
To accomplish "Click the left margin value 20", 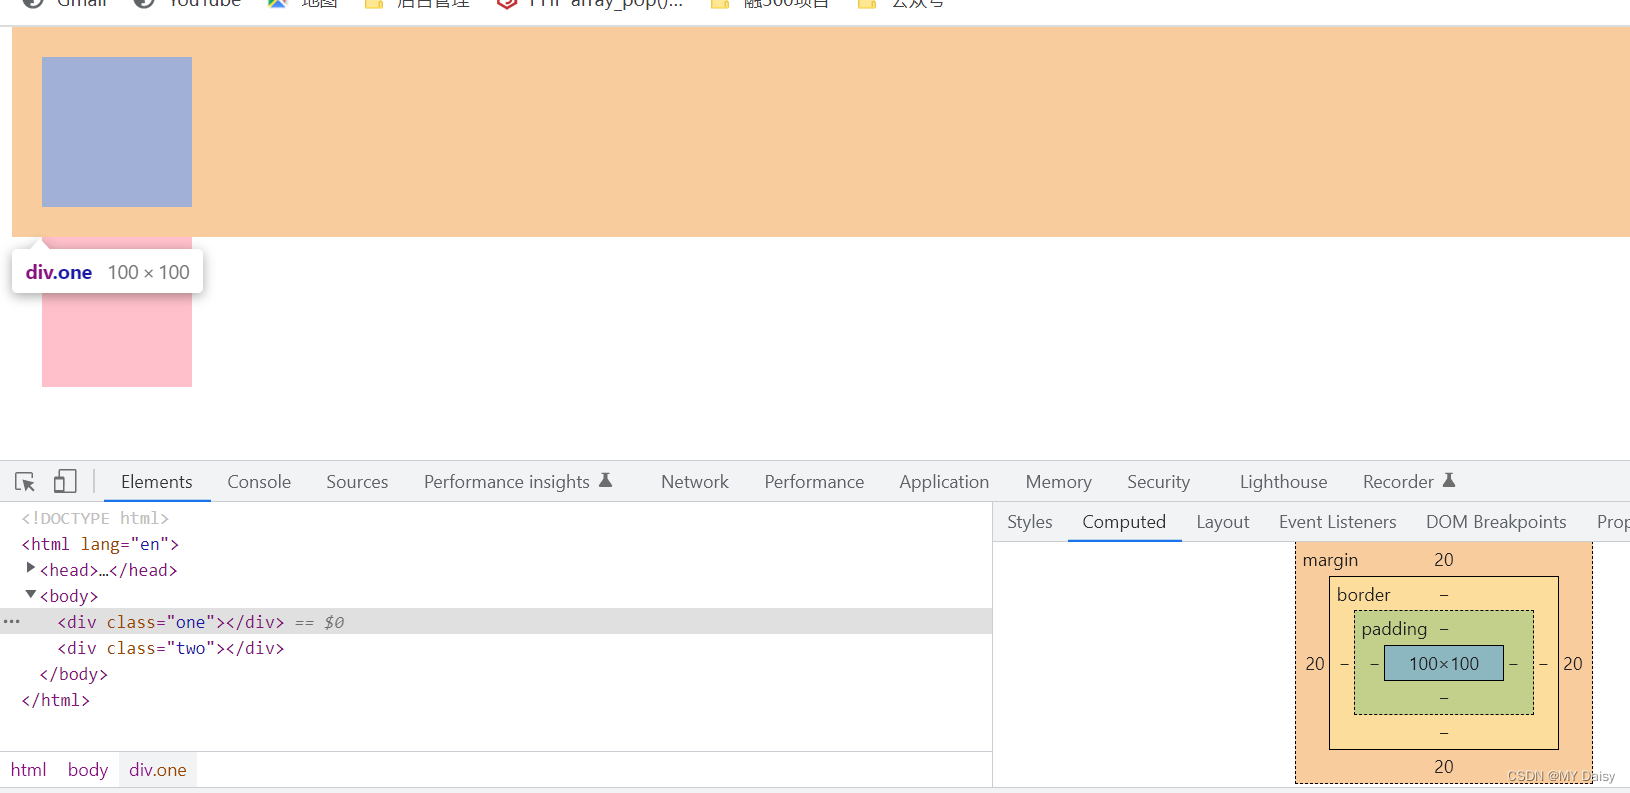I will (1315, 664).
